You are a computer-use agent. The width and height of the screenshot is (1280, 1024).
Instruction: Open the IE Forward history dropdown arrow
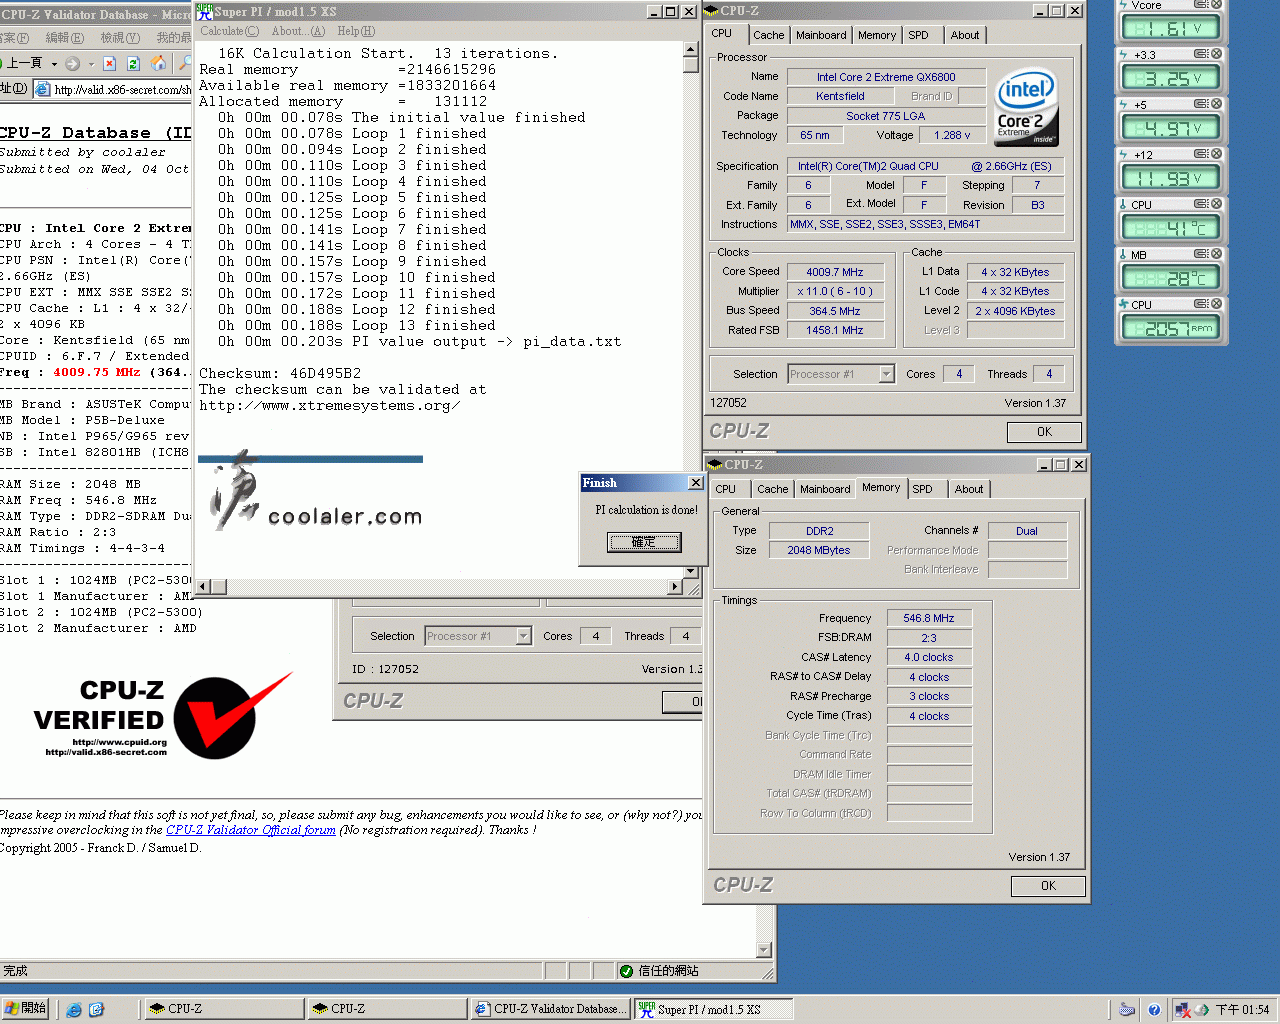[x=91, y=63]
